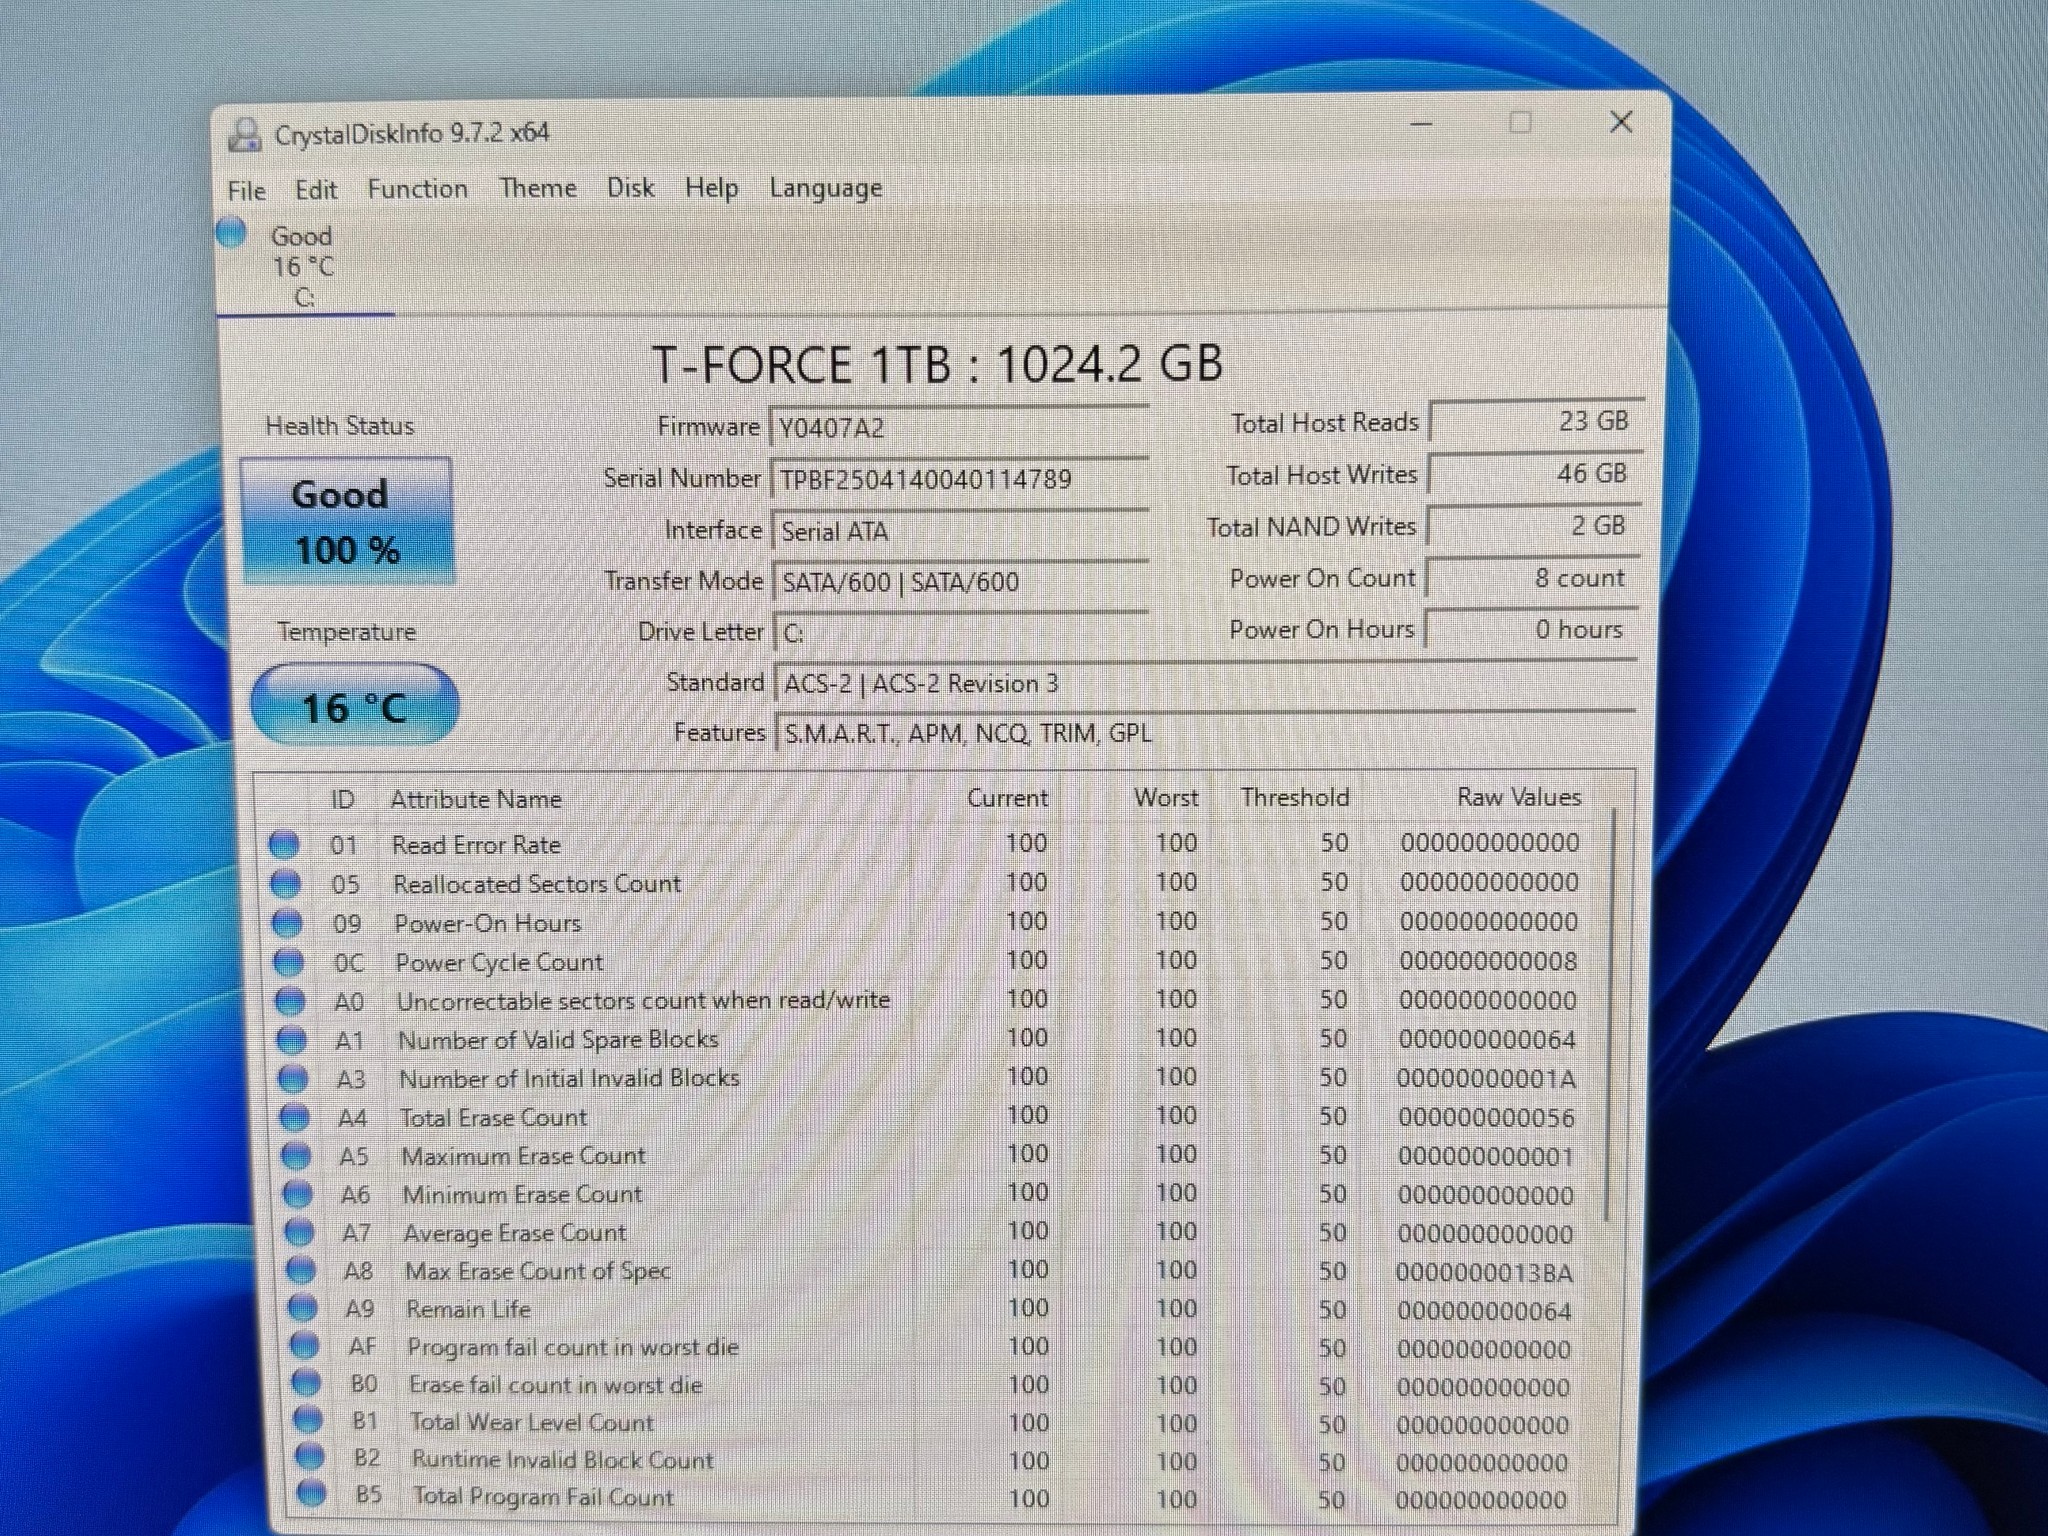
Task: Click the Attribute Name column header
Action: [475, 800]
